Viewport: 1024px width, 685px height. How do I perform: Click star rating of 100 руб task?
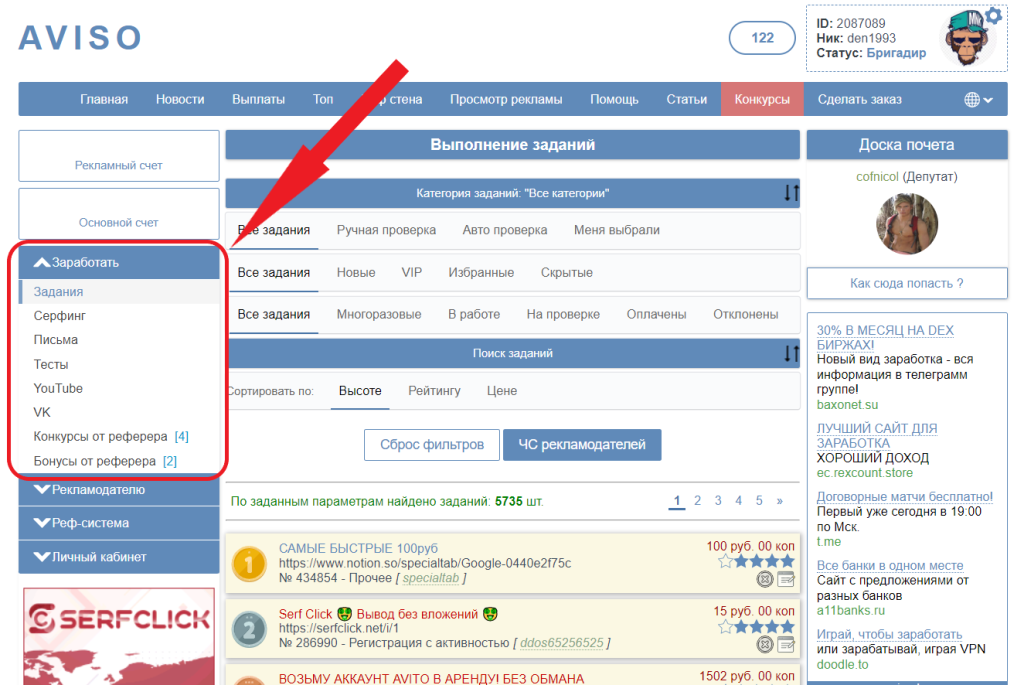[756, 561]
